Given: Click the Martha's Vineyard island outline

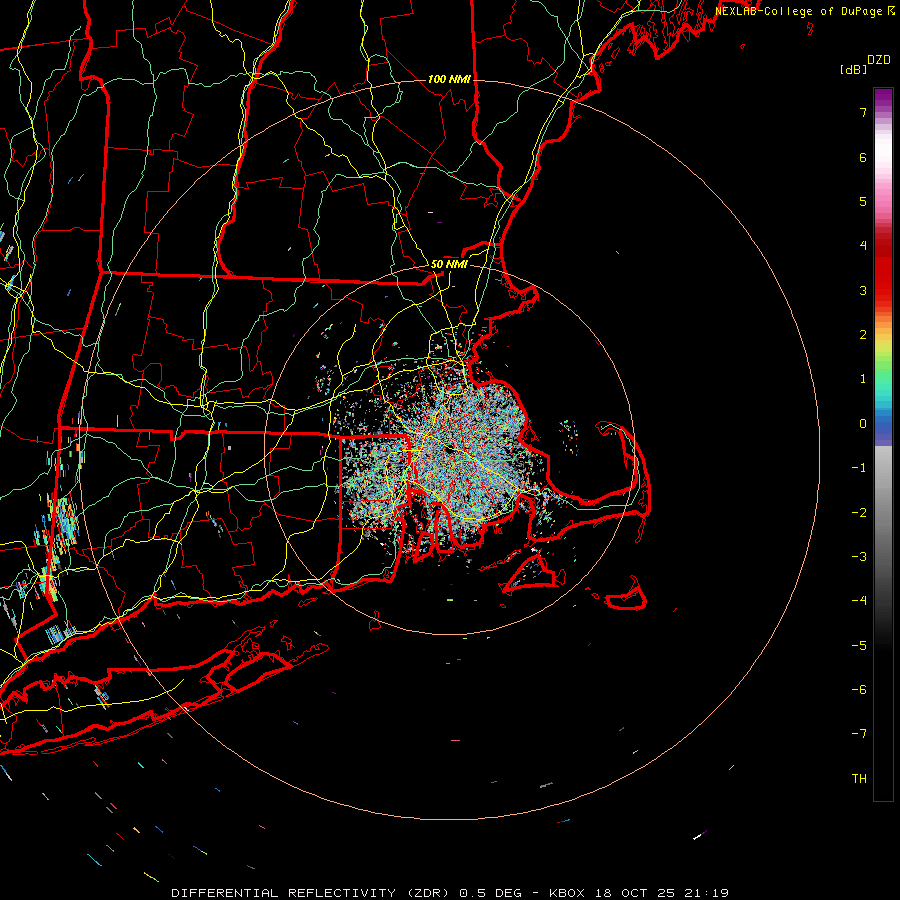Looking at the screenshot, I should [532, 574].
